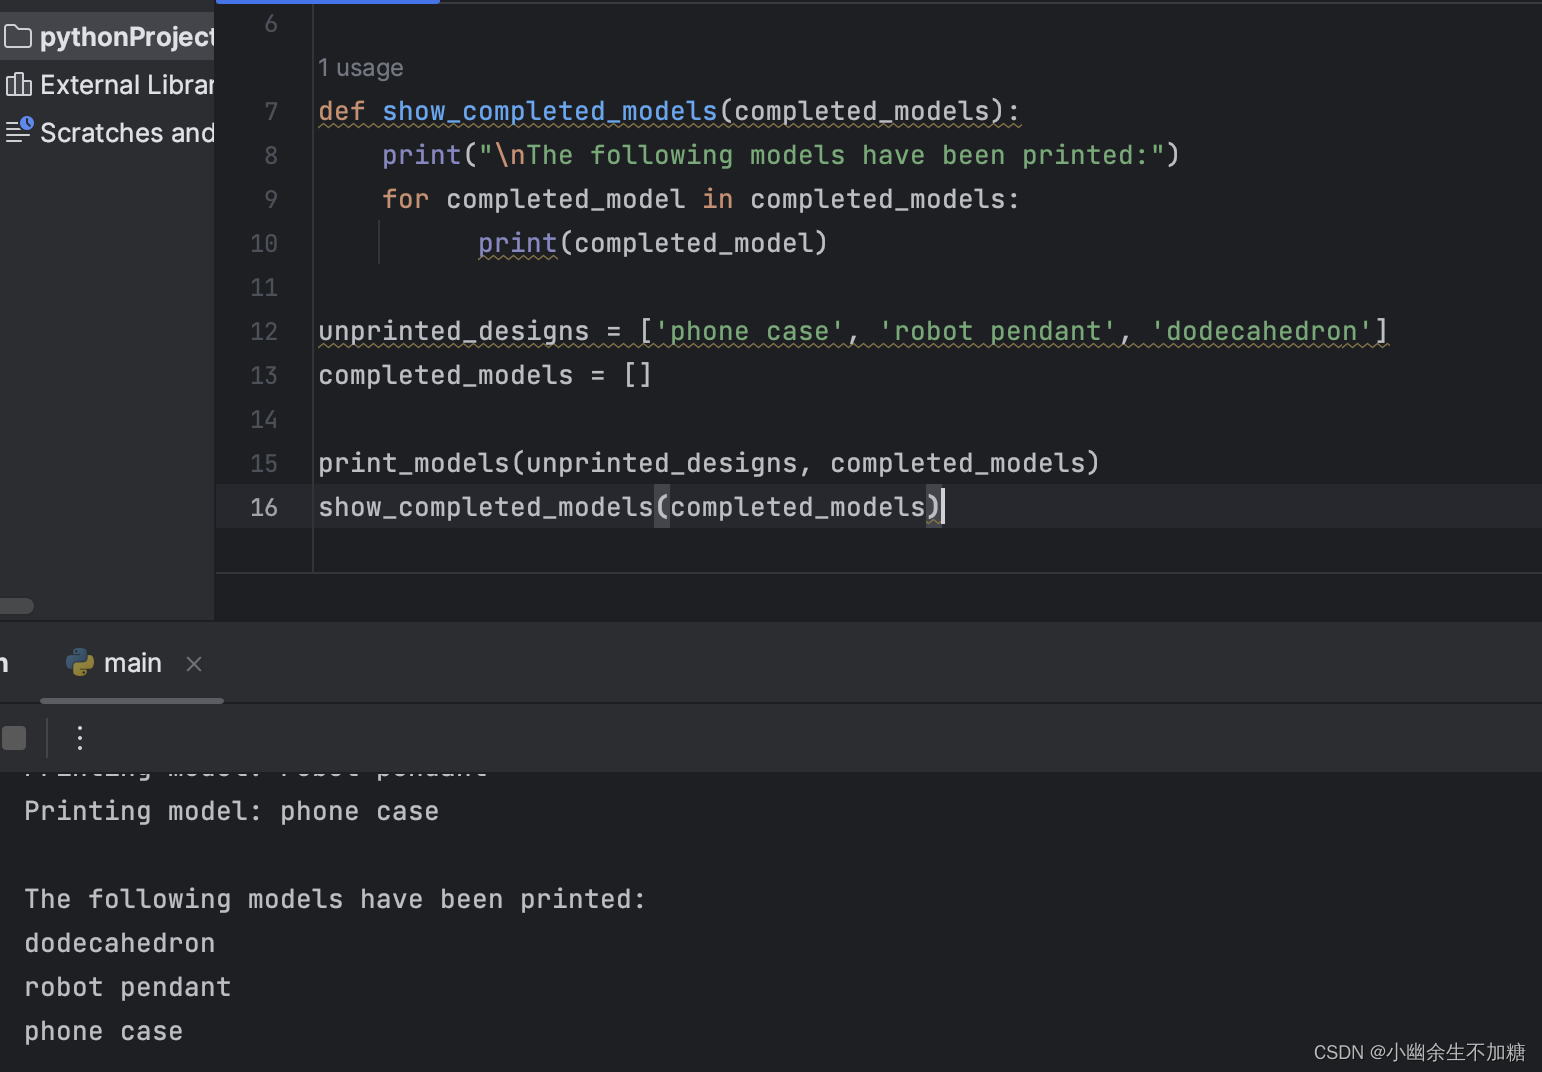1542x1072 pixels.
Task: Click print(completed_model) on line 10
Action: [653, 243]
